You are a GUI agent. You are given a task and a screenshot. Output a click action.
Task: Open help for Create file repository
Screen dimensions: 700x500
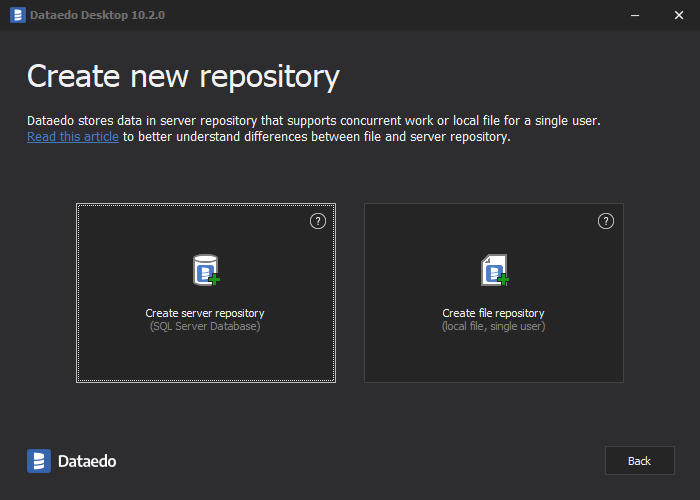click(x=606, y=221)
